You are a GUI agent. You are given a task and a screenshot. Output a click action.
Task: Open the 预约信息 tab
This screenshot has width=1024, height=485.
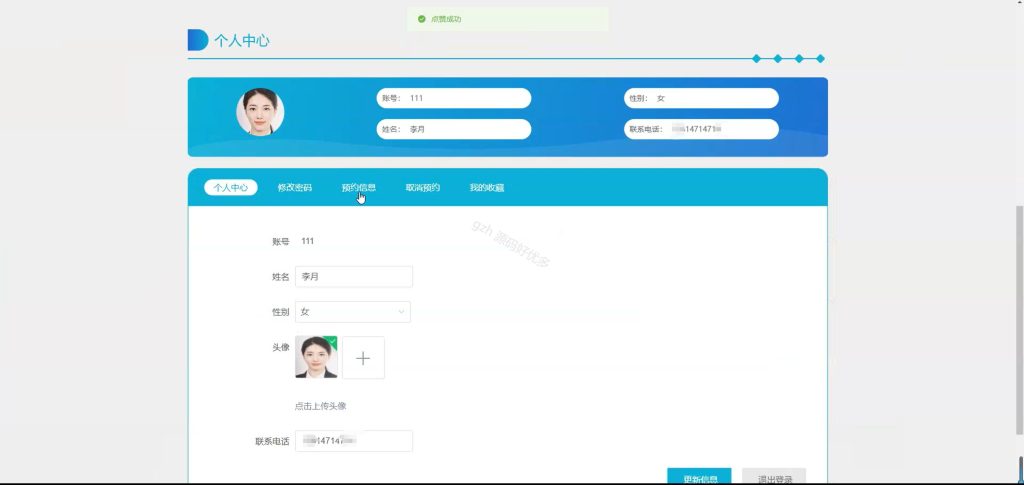pos(359,187)
